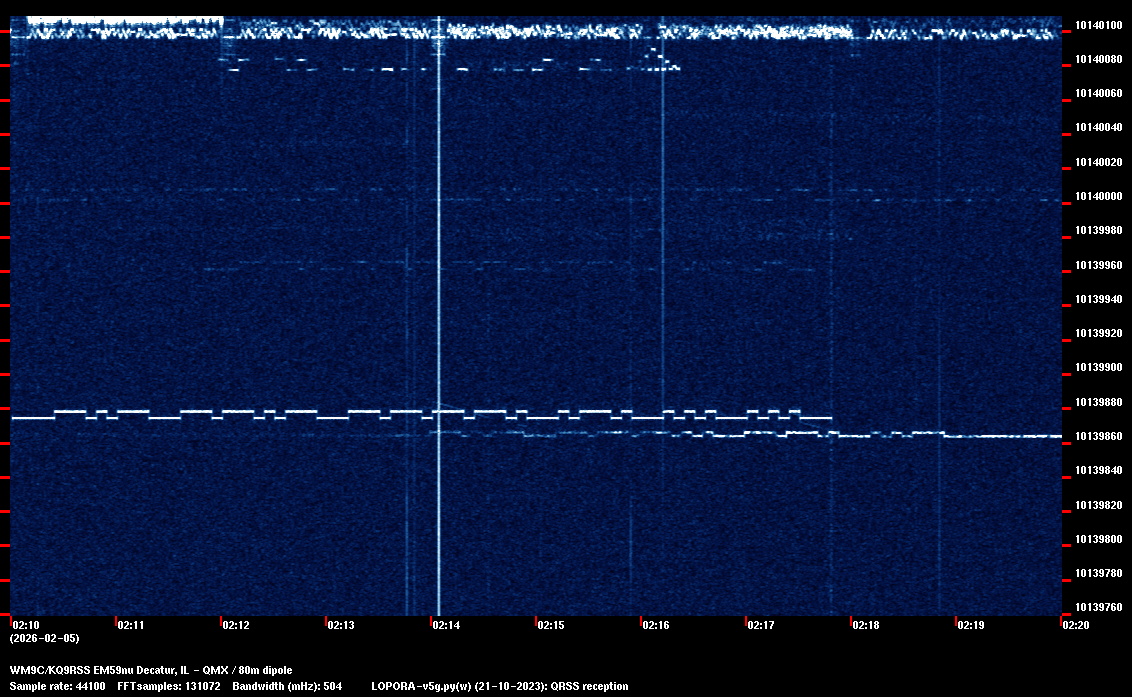Click the 02:14 time axis label
The width and height of the screenshot is (1132, 697).
tap(446, 625)
